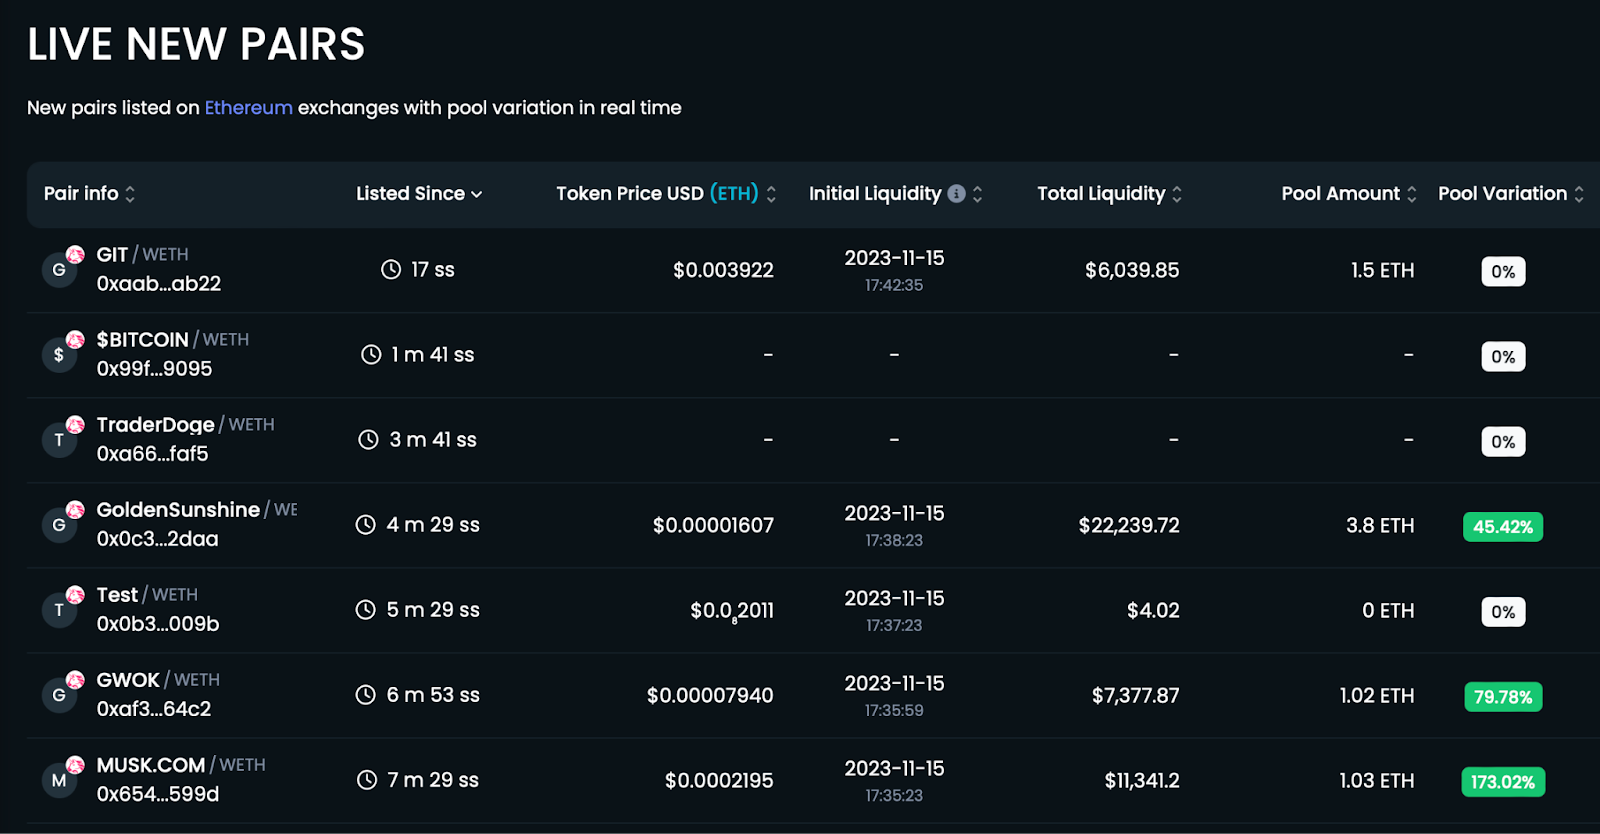Click total liquidity $7,377.87
Image resolution: width=1600 pixels, height=834 pixels.
coord(1136,695)
